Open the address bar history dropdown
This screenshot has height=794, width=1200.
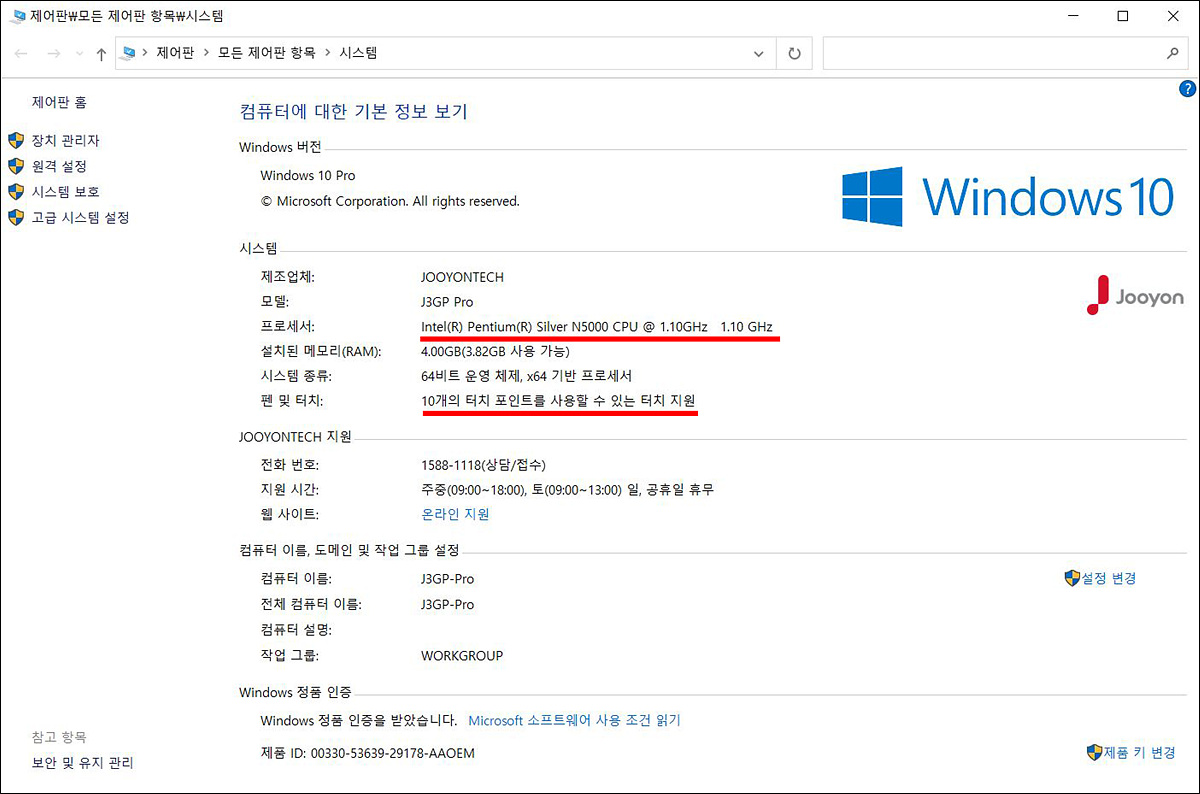pyautogui.click(x=759, y=54)
